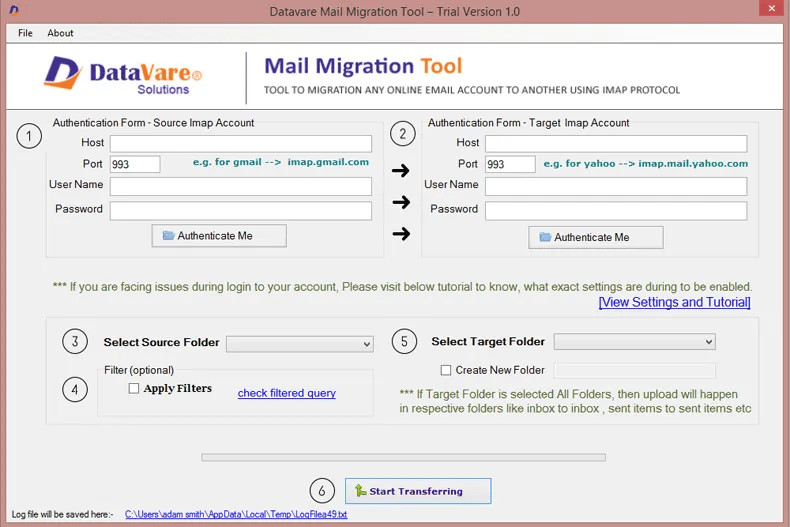This screenshot has width=790, height=527.
Task: Click the app icon in title bar
Action: coord(13,11)
